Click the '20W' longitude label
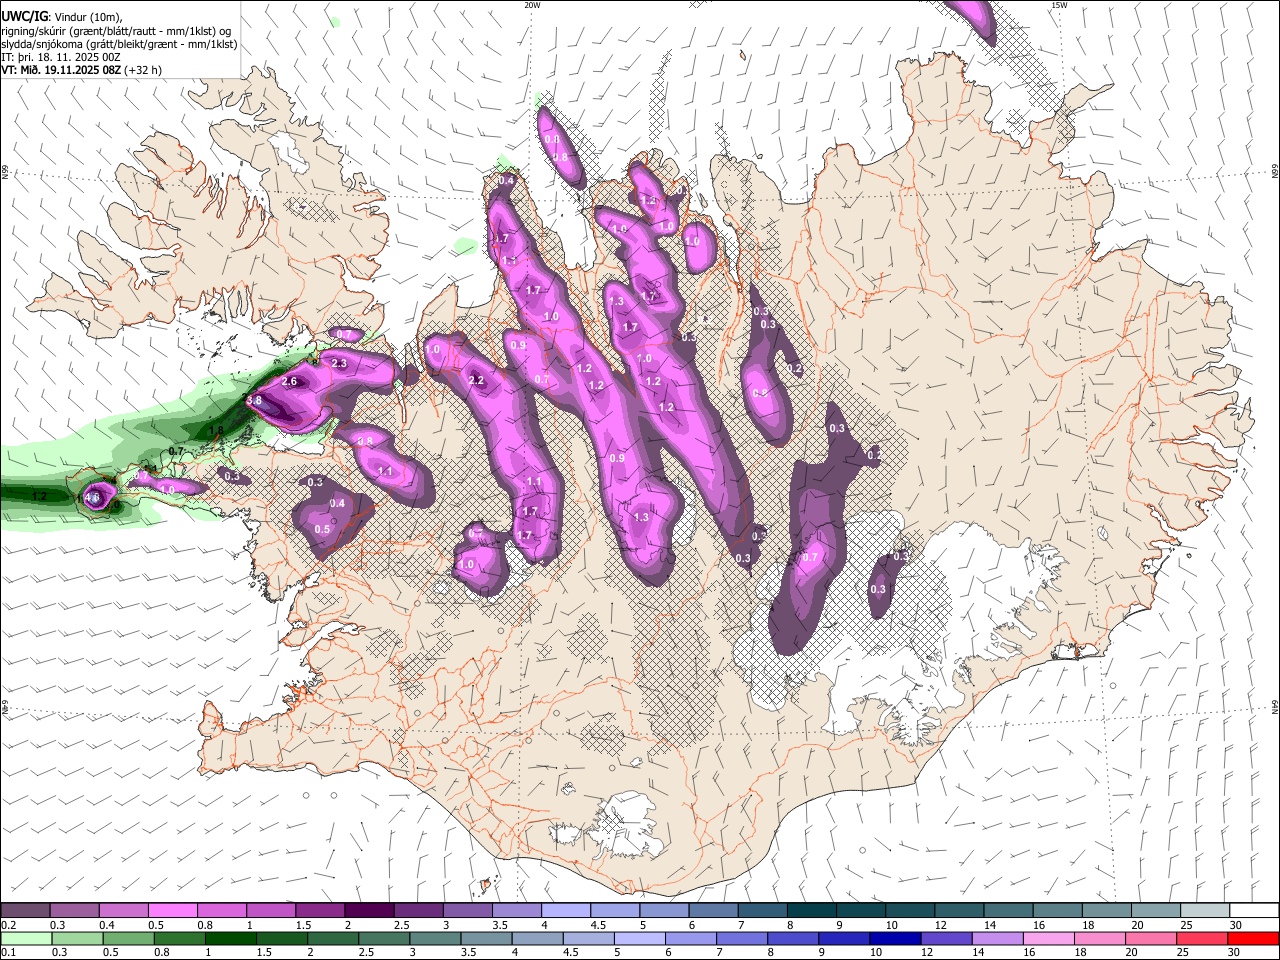 pos(532,5)
